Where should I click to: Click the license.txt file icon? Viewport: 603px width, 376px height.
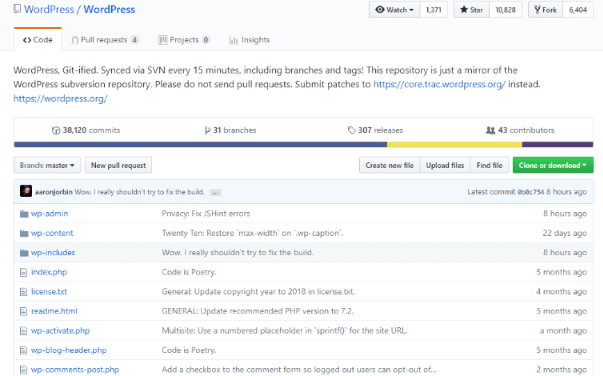point(23,292)
